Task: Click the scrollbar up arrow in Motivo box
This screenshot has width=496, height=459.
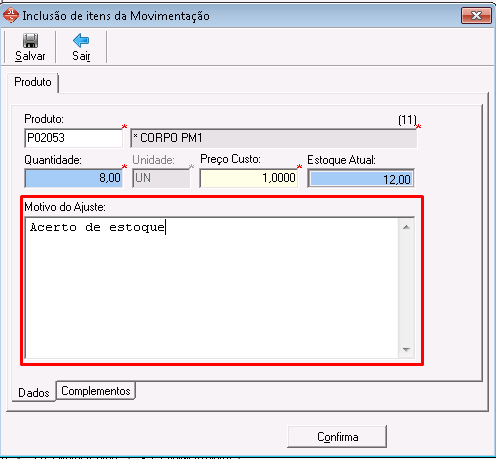Action: pyautogui.click(x=406, y=227)
